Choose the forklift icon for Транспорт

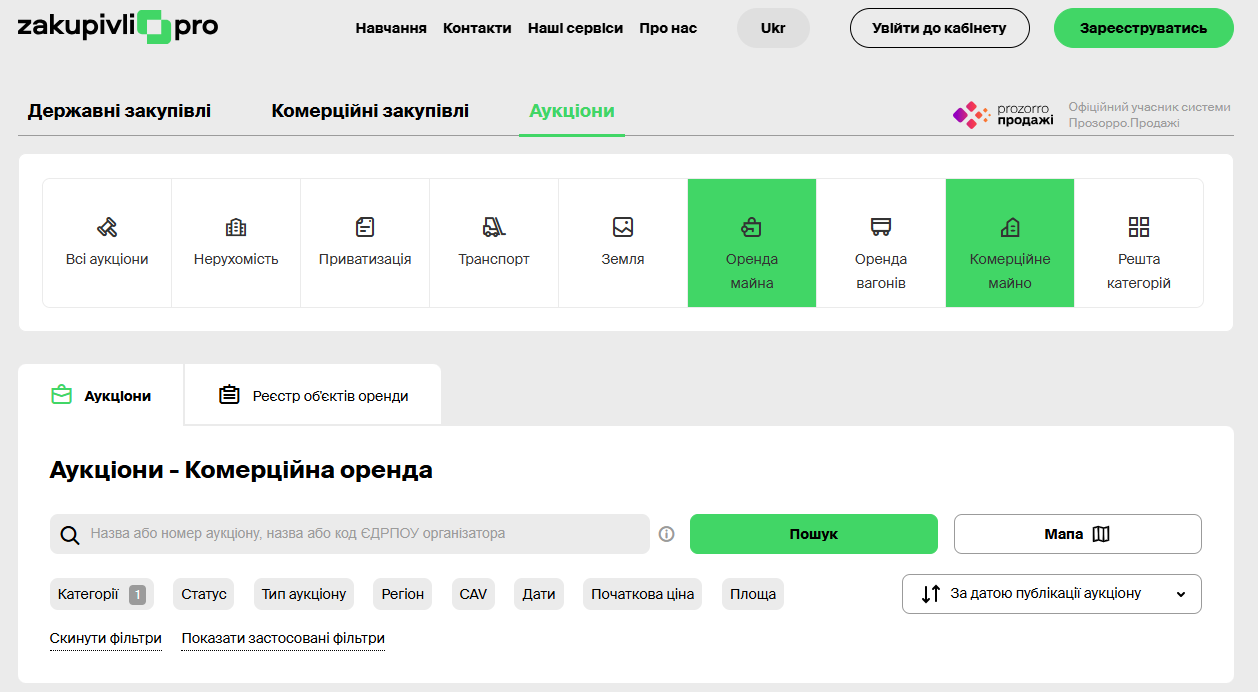tap(494, 227)
